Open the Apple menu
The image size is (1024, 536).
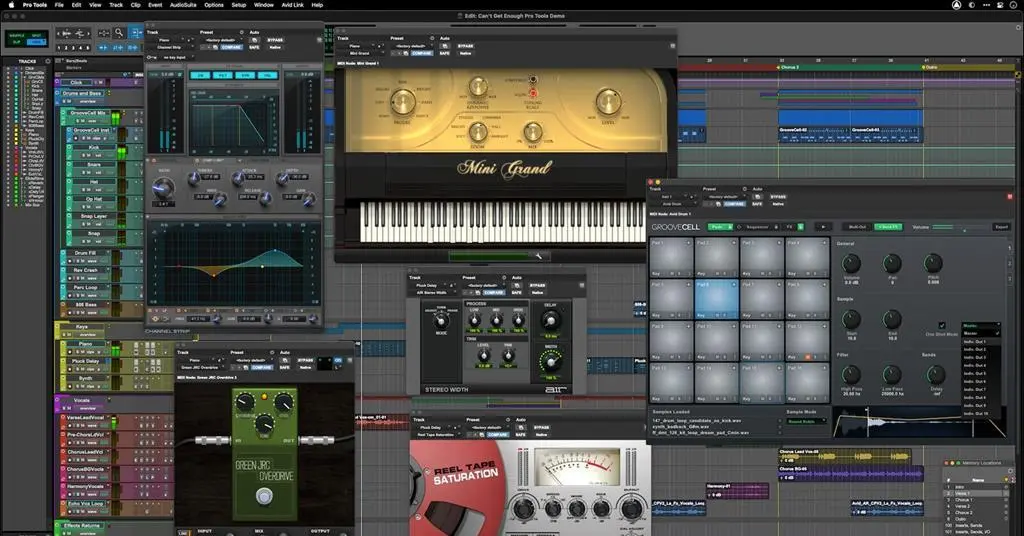(10, 5)
